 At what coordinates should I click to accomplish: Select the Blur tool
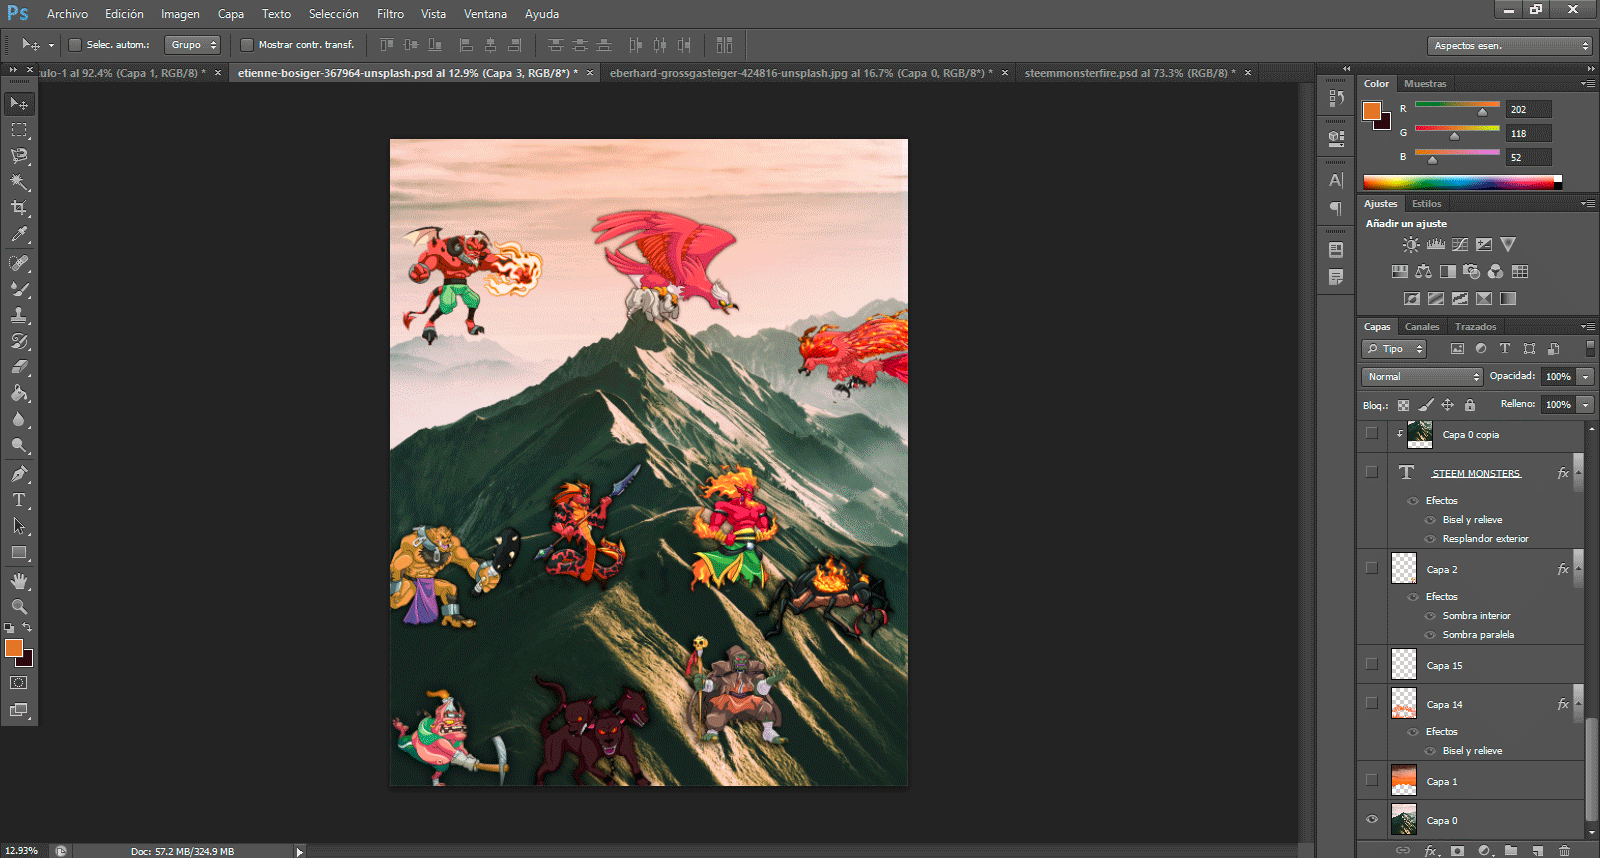[x=19, y=419]
